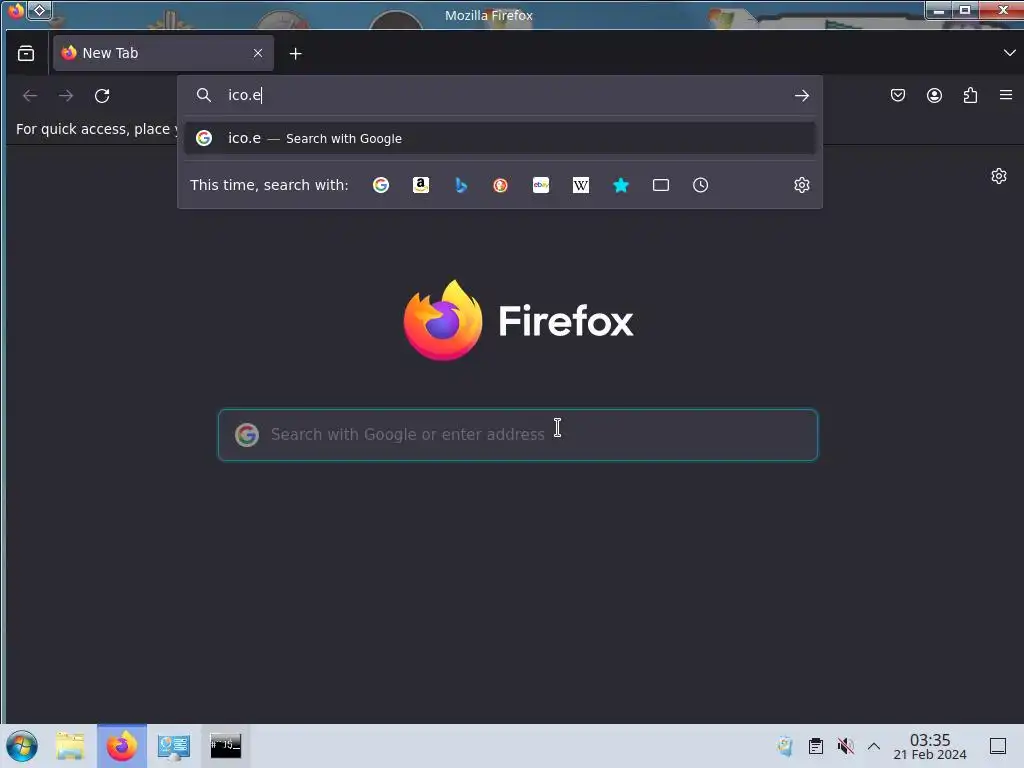The image size is (1024, 768).
Task: Open the Extensions panel
Action: [x=970, y=95]
